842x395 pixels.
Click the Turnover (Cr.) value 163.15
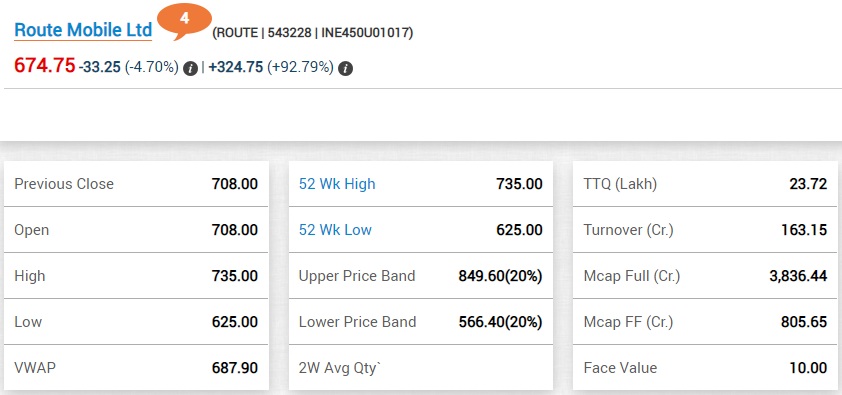(x=804, y=230)
